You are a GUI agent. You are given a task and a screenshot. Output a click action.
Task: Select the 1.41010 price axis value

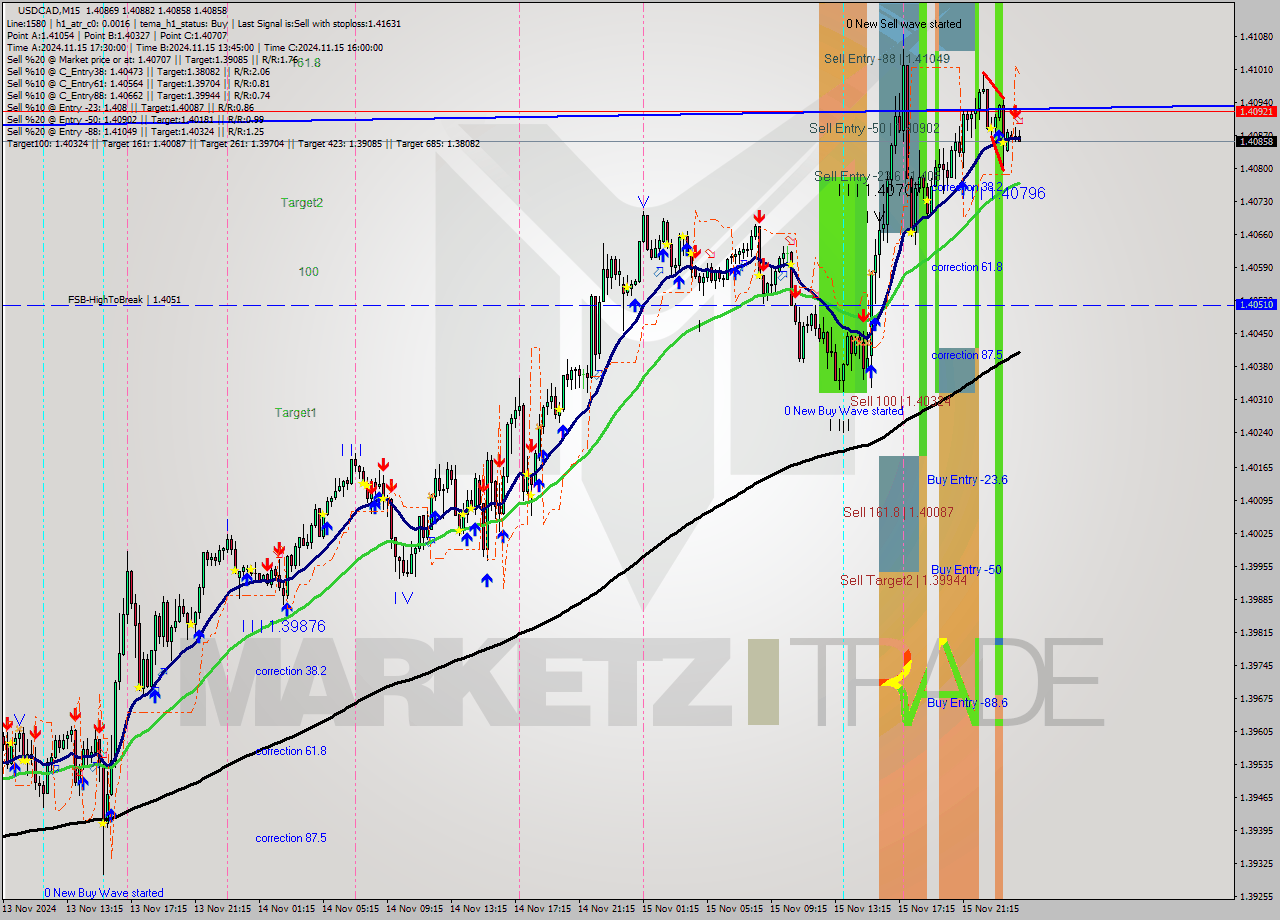tap(1255, 70)
